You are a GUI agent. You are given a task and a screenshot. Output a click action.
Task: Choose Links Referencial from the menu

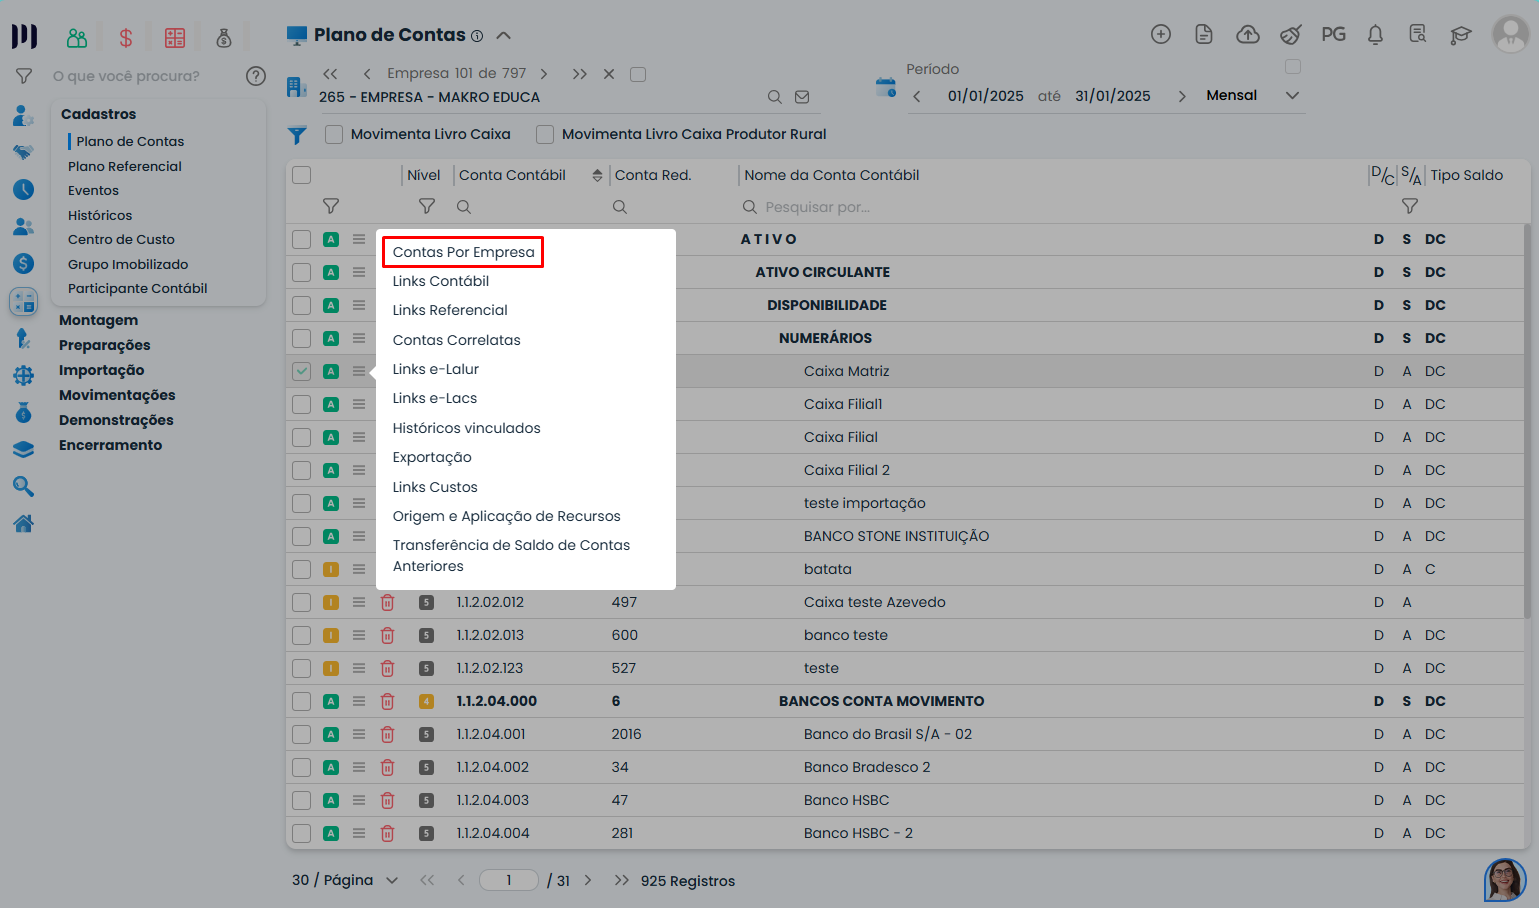pos(450,310)
